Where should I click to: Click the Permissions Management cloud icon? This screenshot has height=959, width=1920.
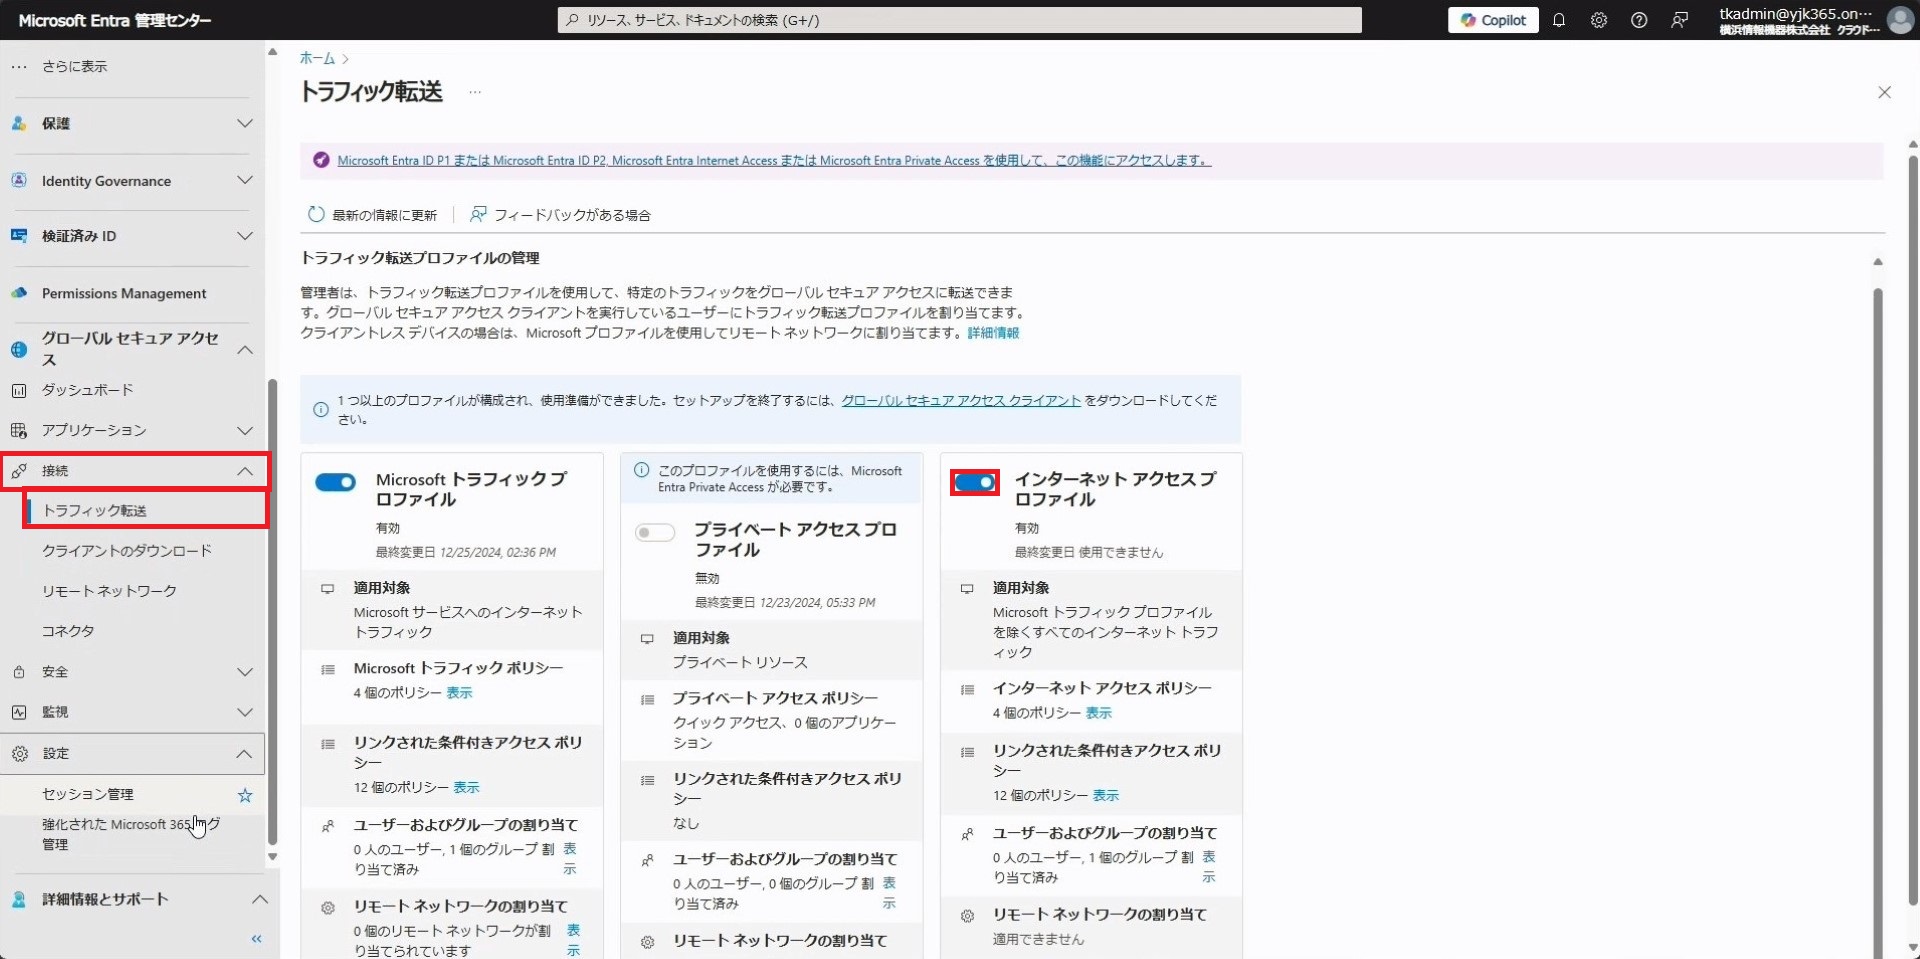coord(19,293)
